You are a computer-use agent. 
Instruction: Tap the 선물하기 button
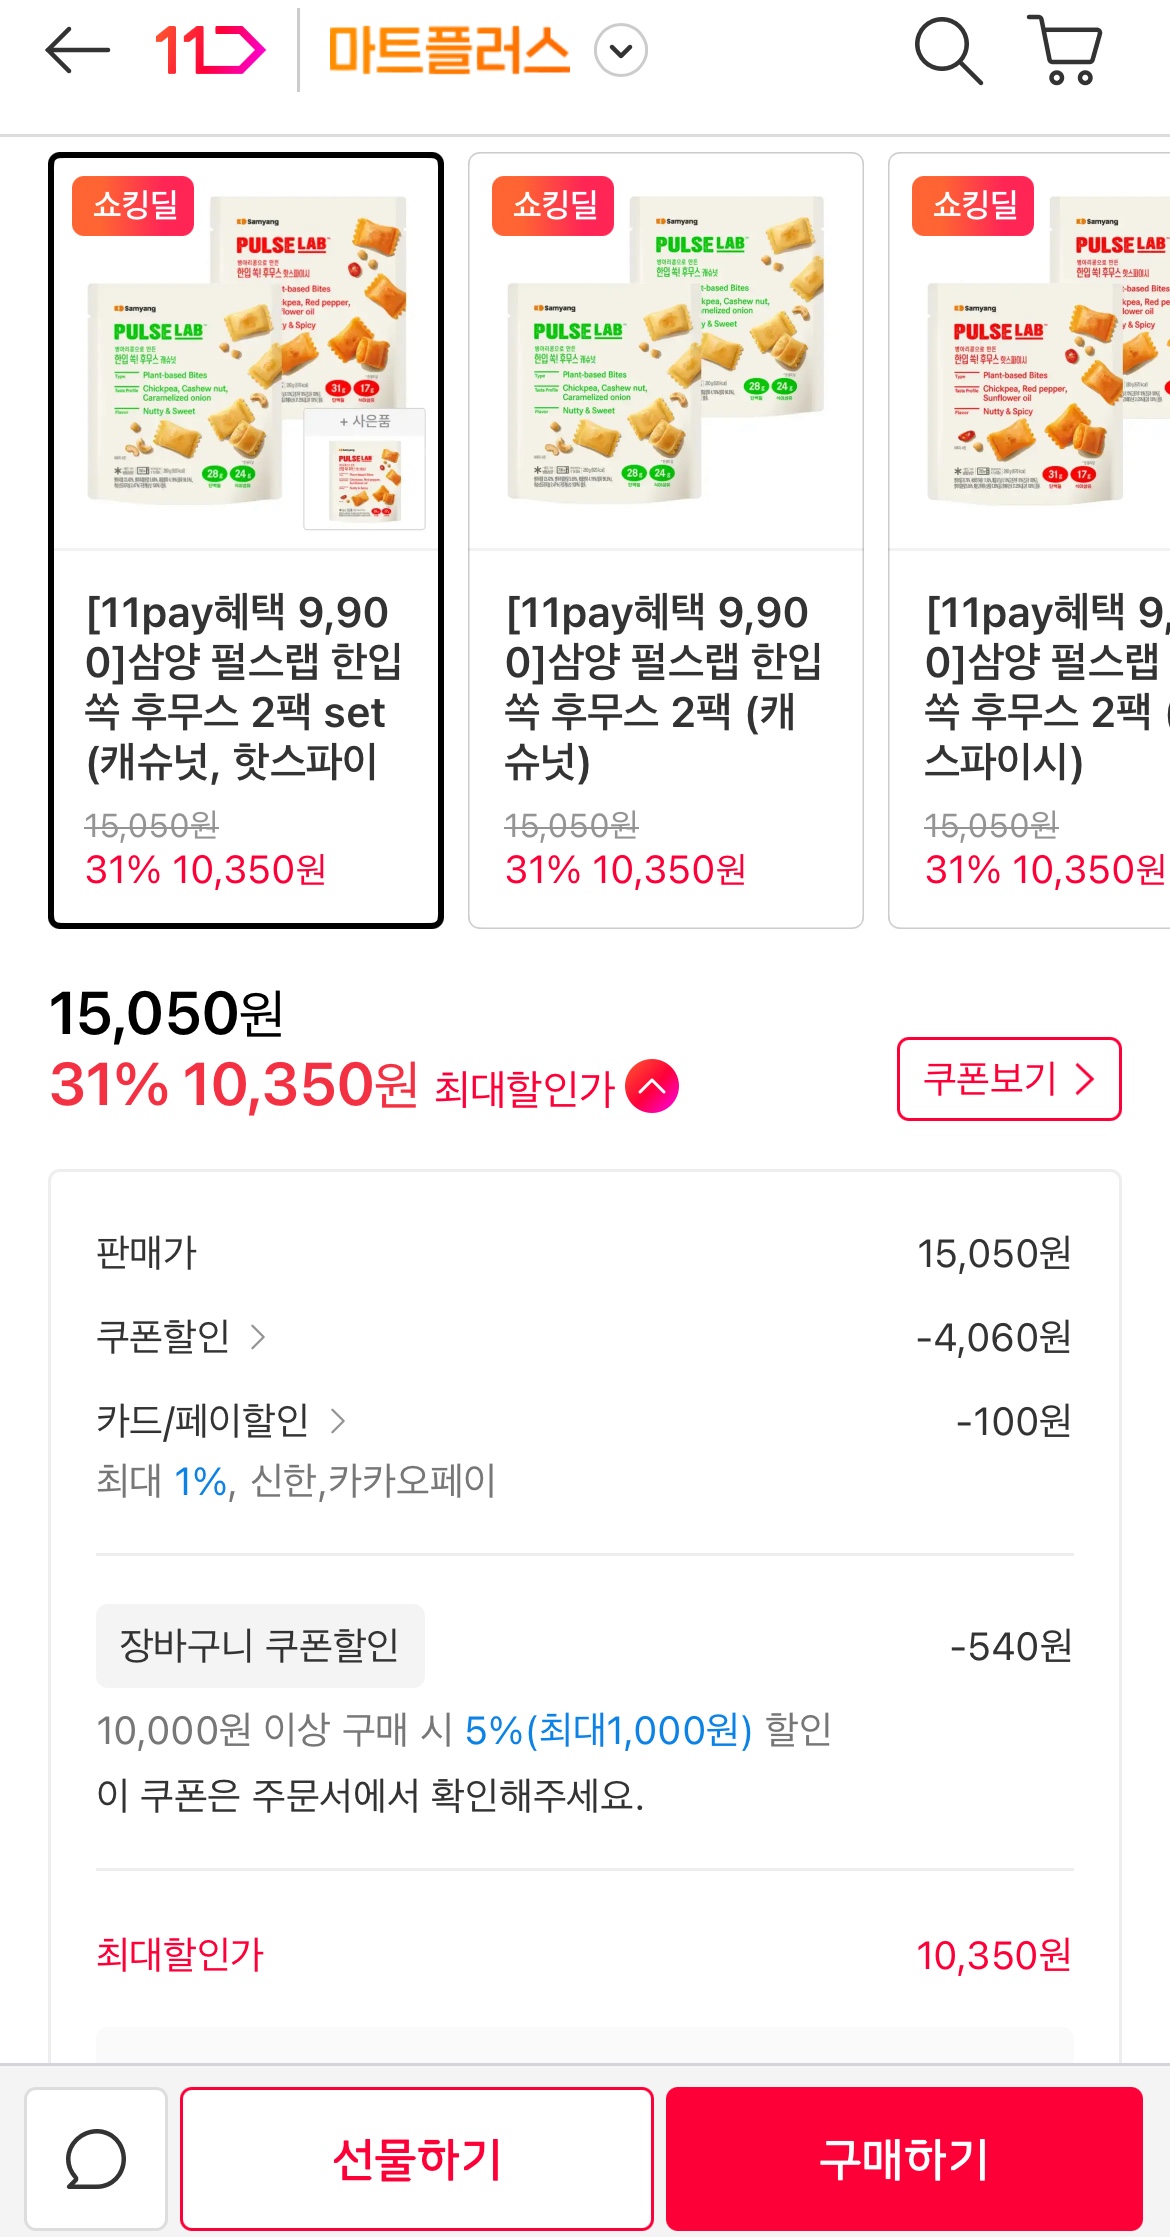417,2159
